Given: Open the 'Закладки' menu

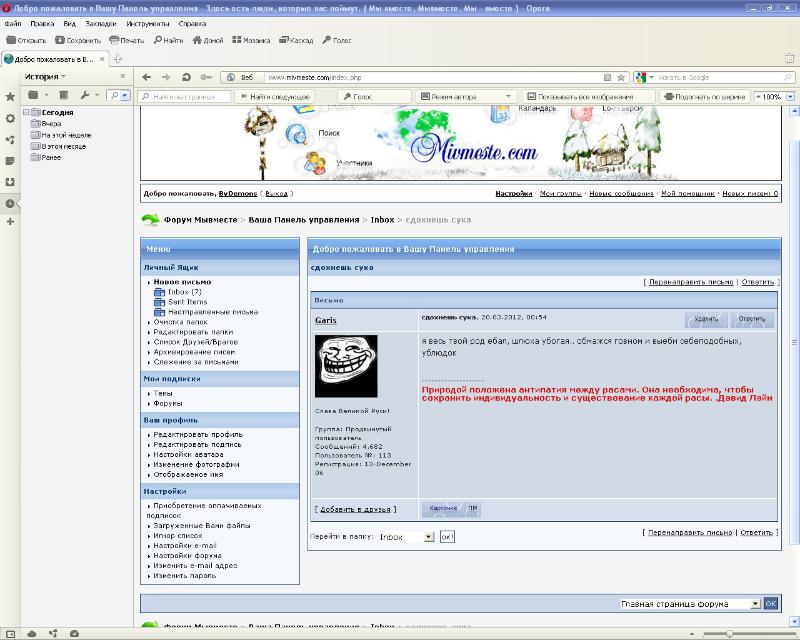Looking at the screenshot, I should click(100, 21).
